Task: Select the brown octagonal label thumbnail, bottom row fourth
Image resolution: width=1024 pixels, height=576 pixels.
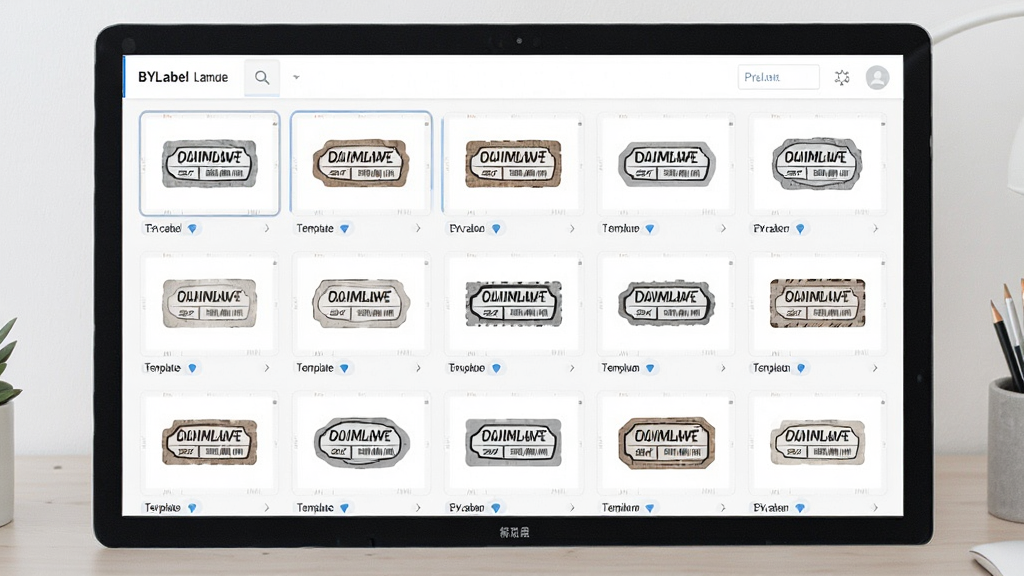Action: point(666,443)
